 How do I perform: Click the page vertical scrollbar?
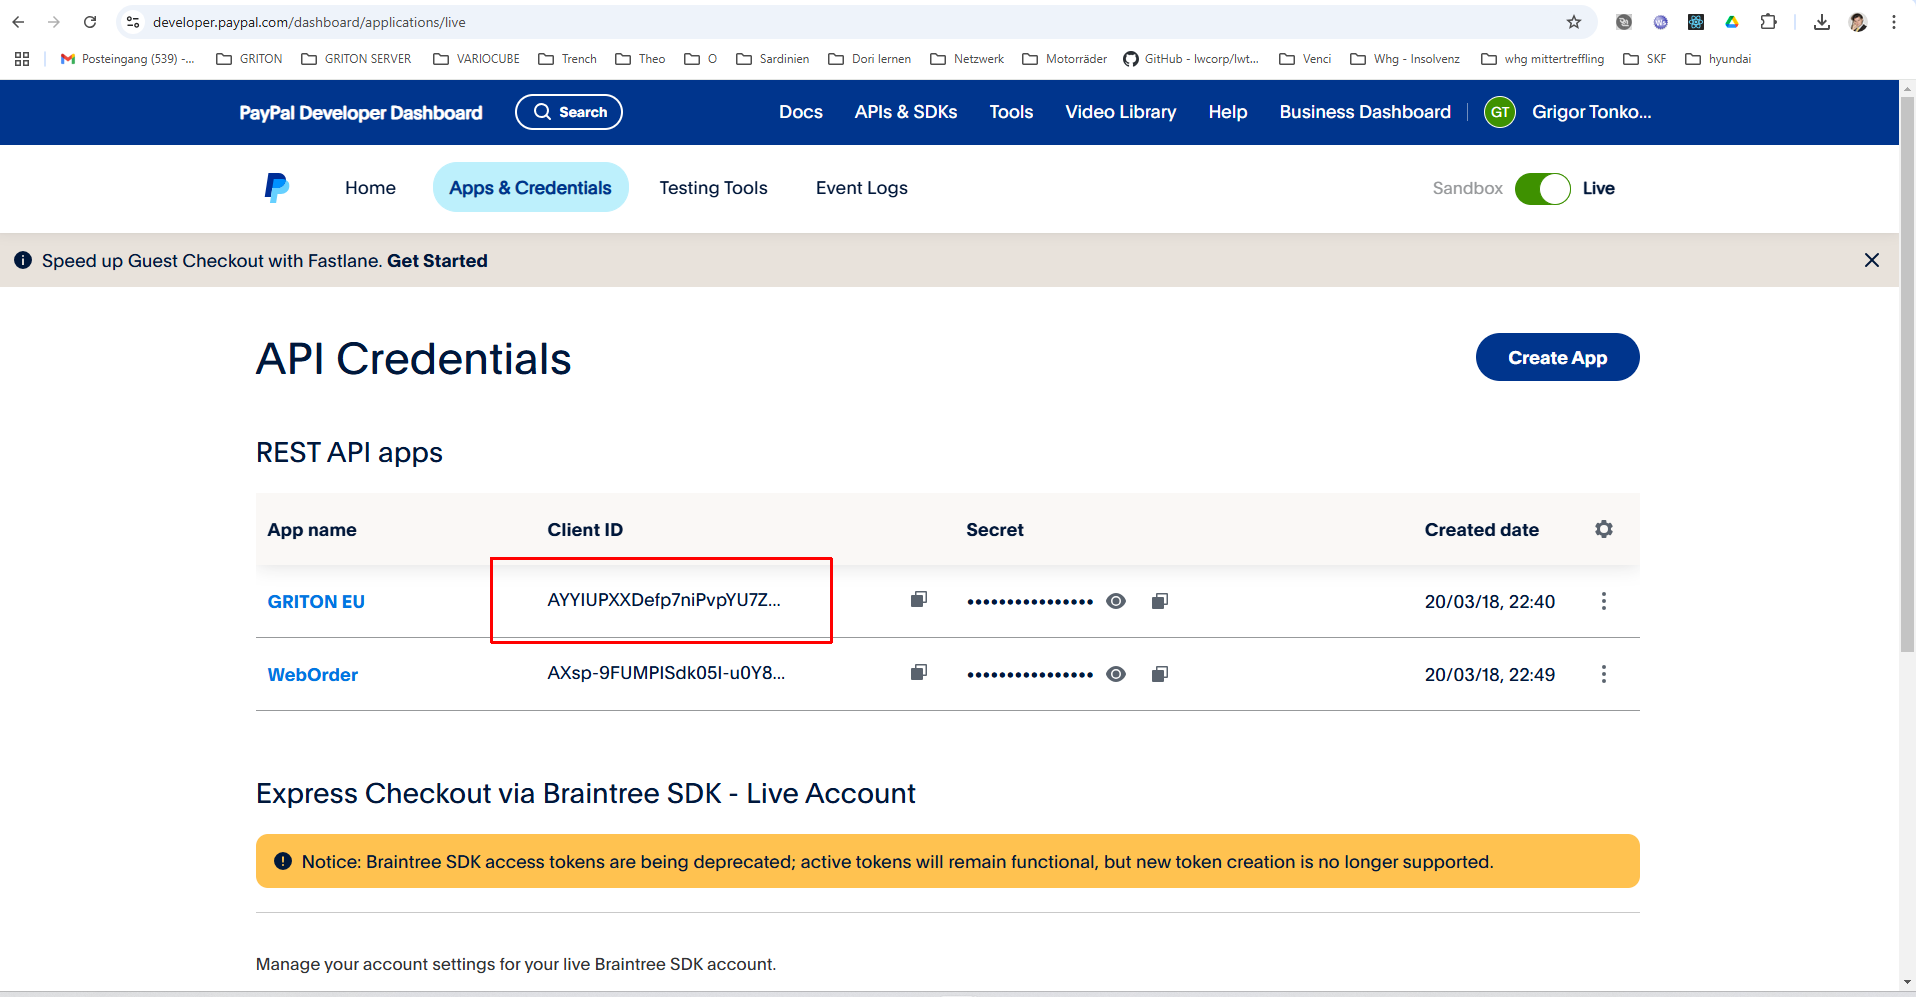click(x=1907, y=375)
